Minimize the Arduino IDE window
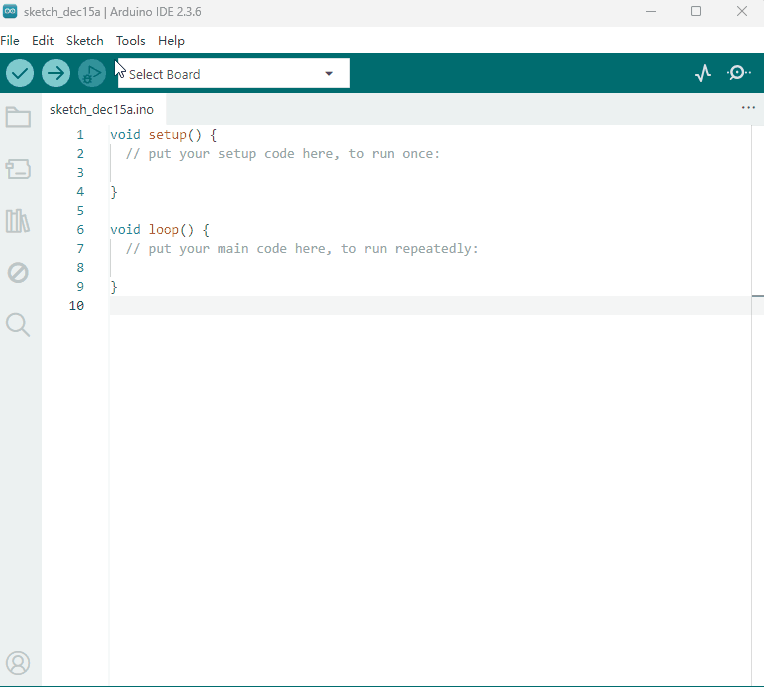 coord(650,11)
